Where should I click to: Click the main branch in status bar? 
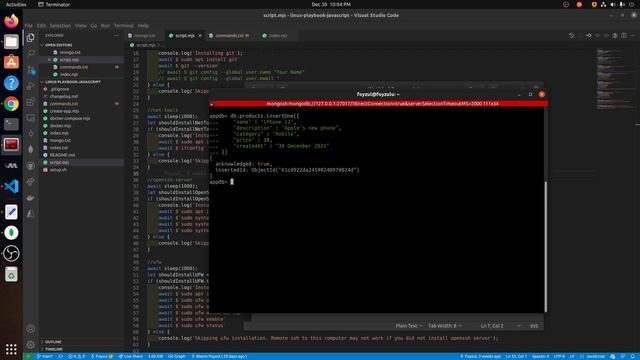[x=44, y=356]
